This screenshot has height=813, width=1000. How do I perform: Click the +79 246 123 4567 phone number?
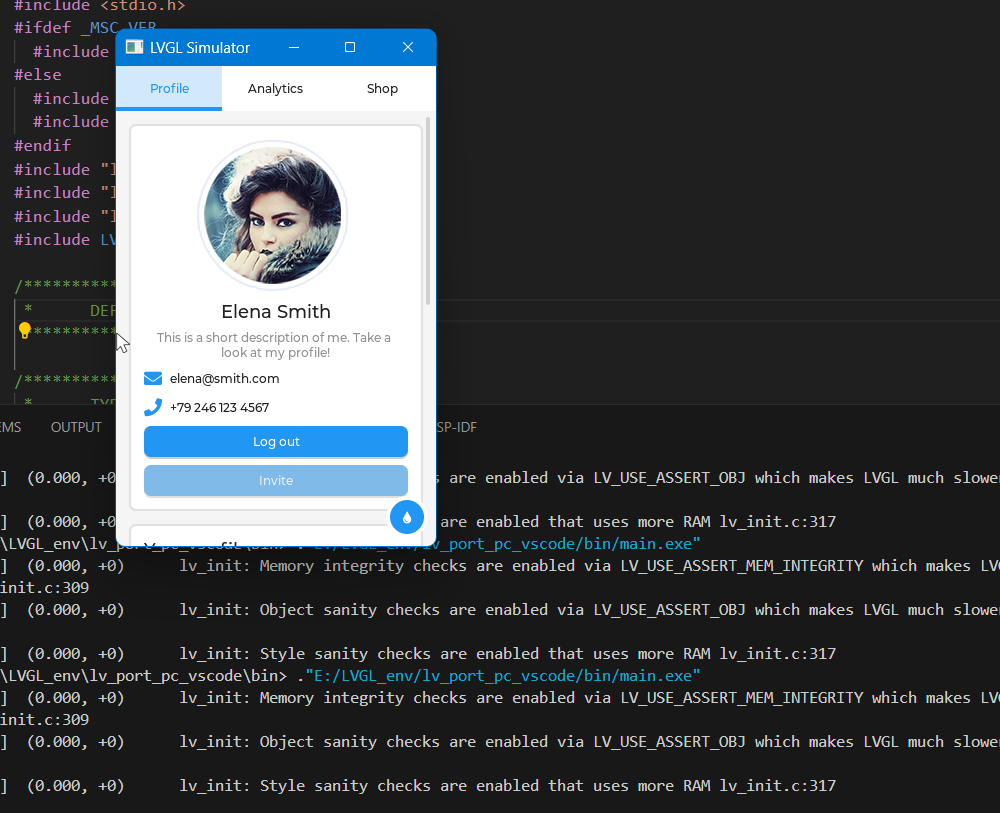click(219, 407)
